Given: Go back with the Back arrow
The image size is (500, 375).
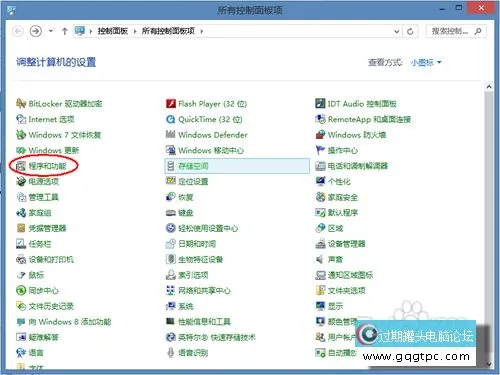Looking at the screenshot, I should (18, 31).
